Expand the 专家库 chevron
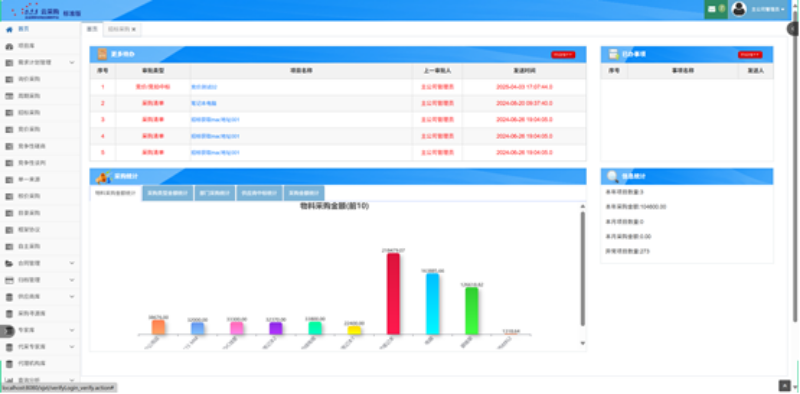This screenshot has height=394, width=800. pos(72,330)
